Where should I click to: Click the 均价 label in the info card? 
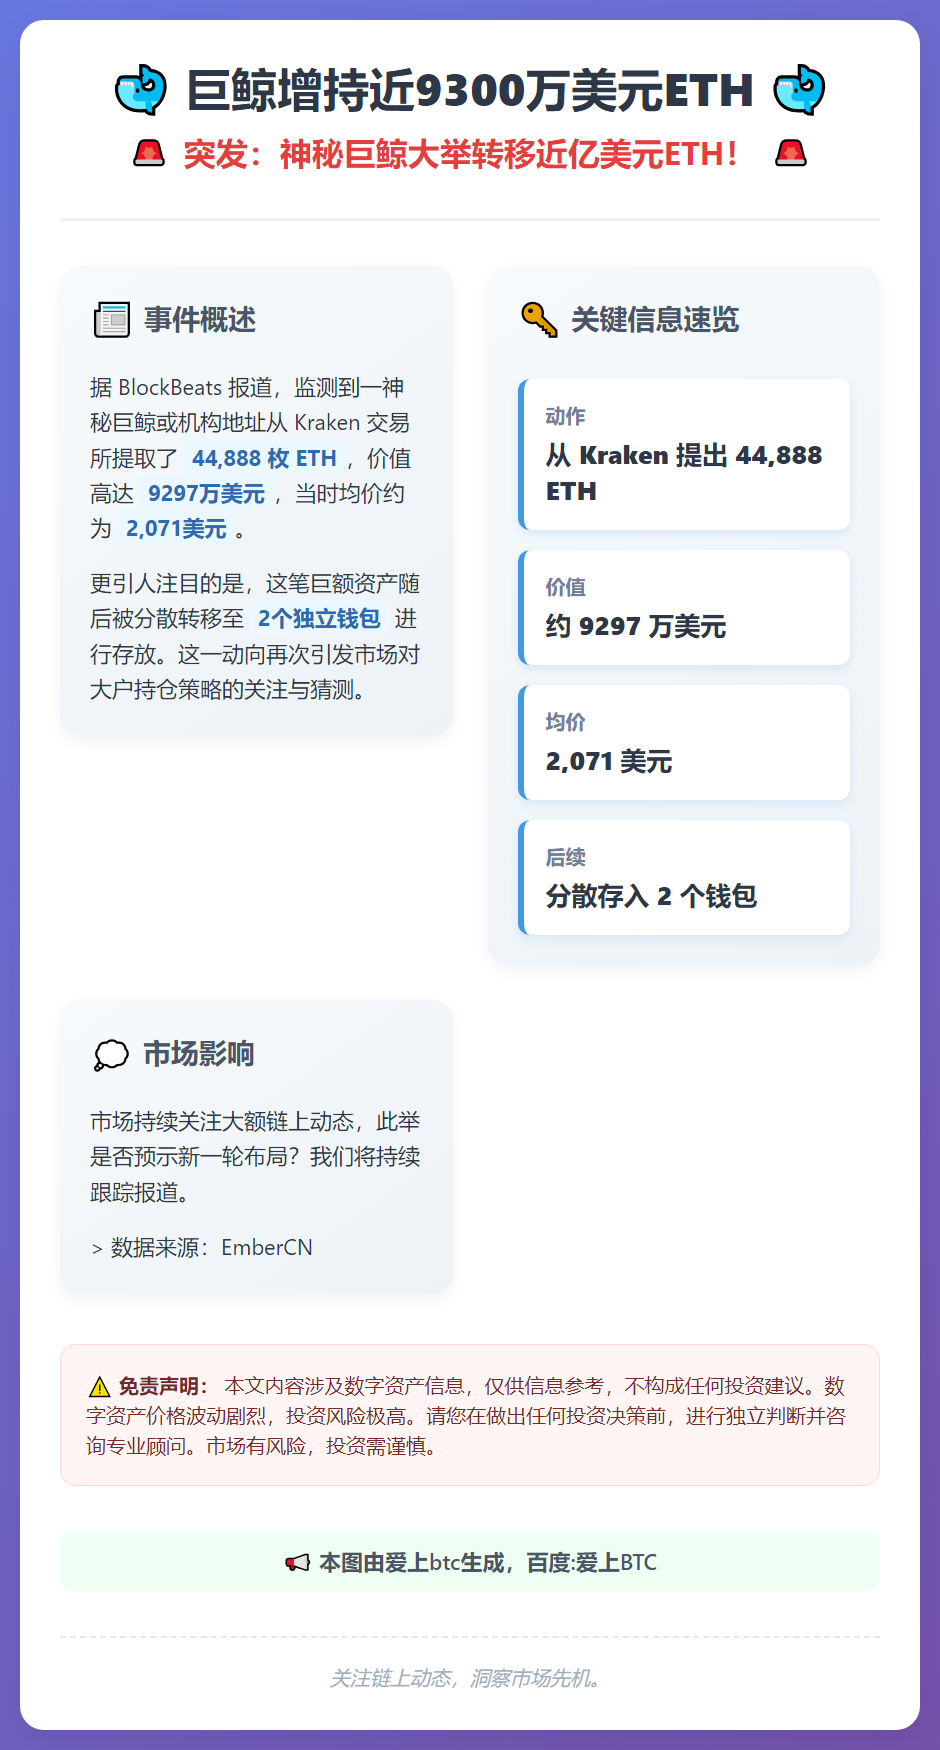[x=566, y=722]
